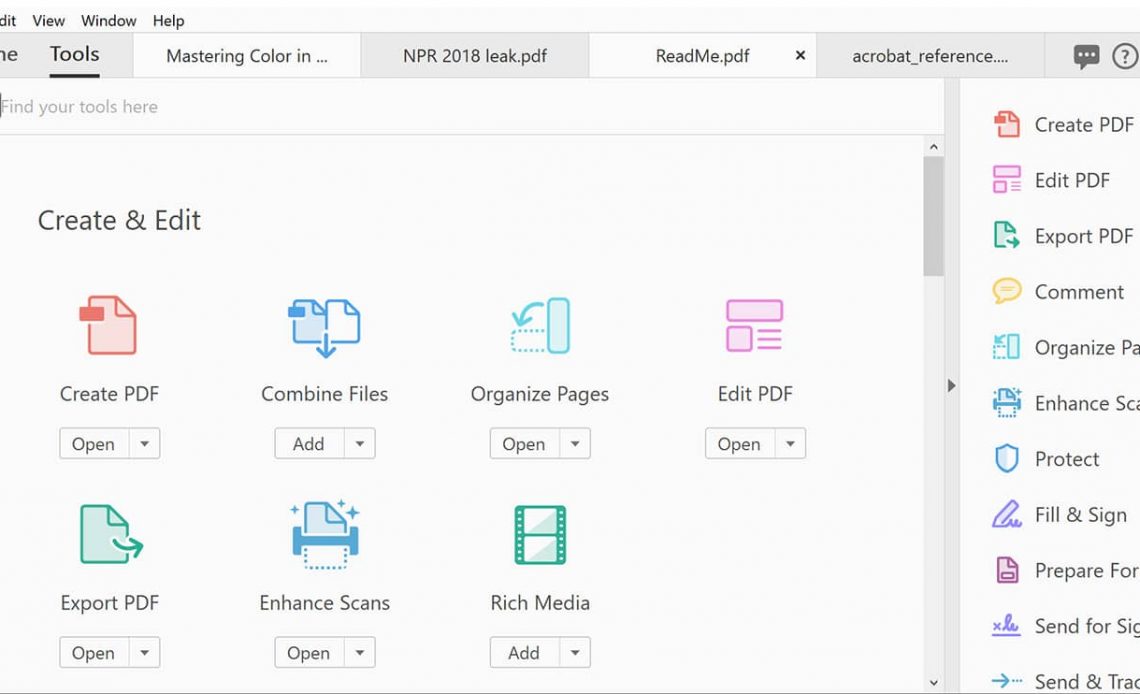Collapse the right tools pane arrow
Screen dimensions: 1140x694
[951, 385]
